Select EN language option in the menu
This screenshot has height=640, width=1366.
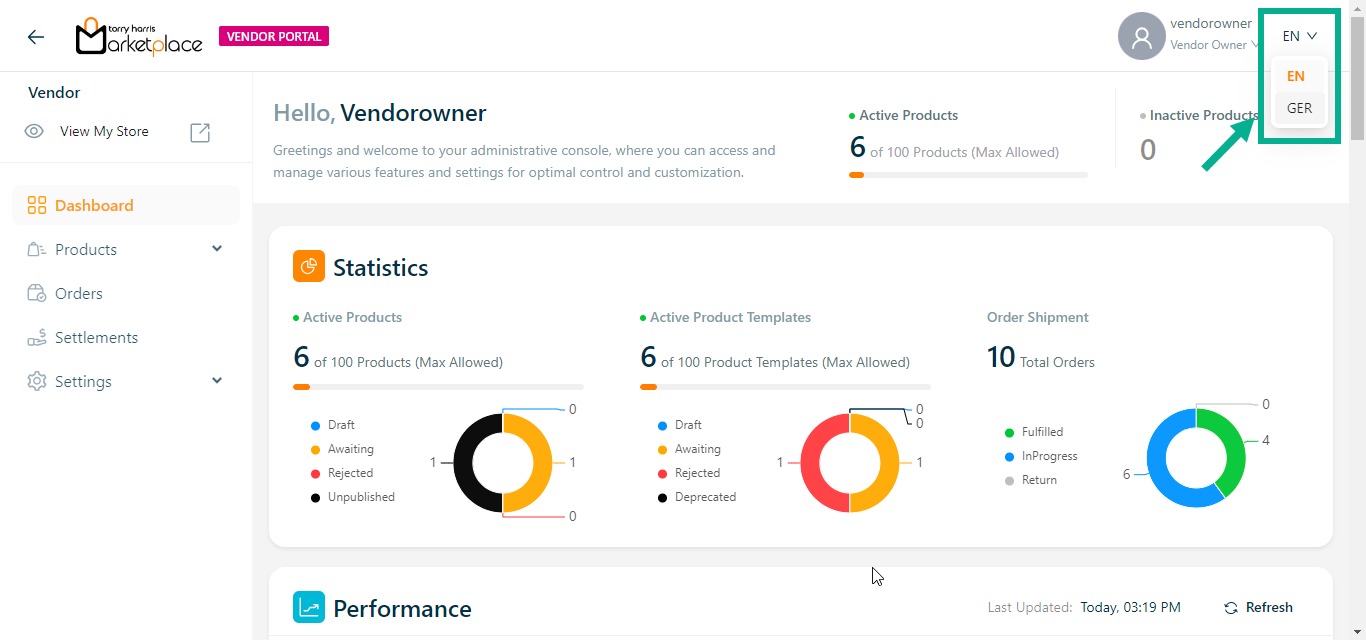coord(1295,76)
